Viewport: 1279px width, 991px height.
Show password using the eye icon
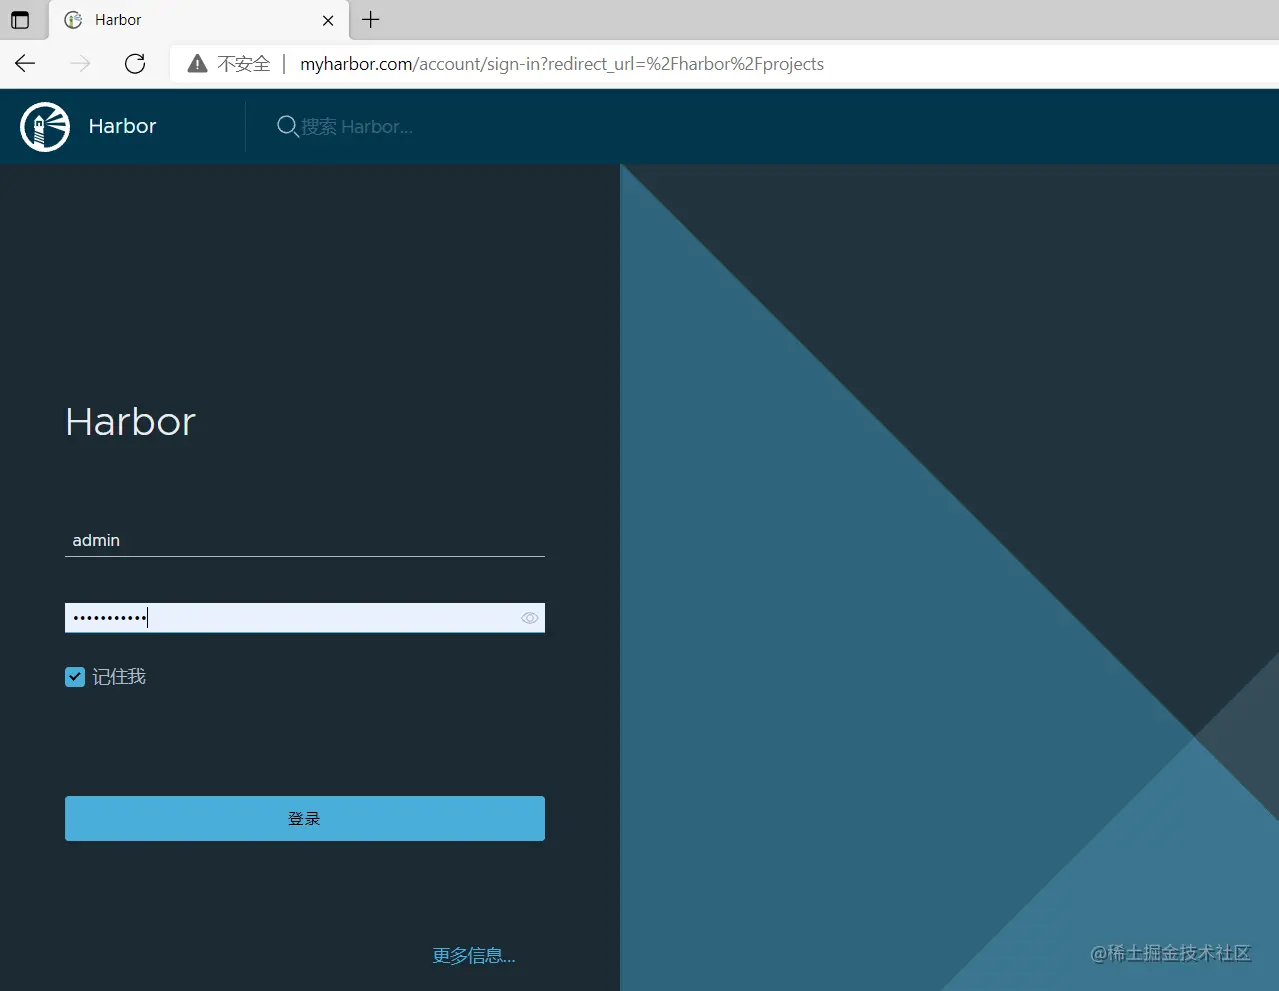click(x=530, y=618)
